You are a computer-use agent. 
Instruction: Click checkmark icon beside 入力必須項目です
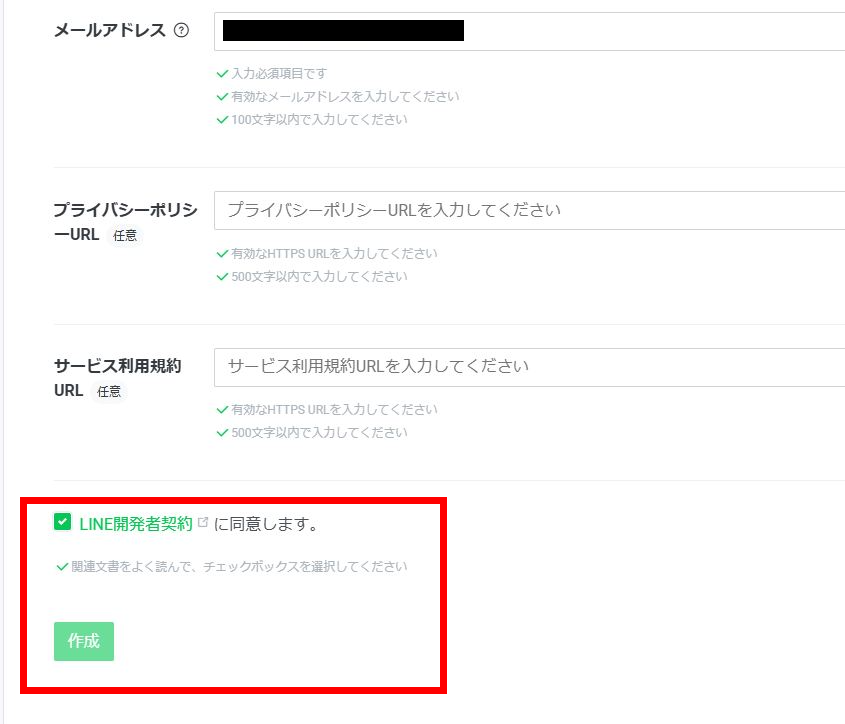coord(222,74)
